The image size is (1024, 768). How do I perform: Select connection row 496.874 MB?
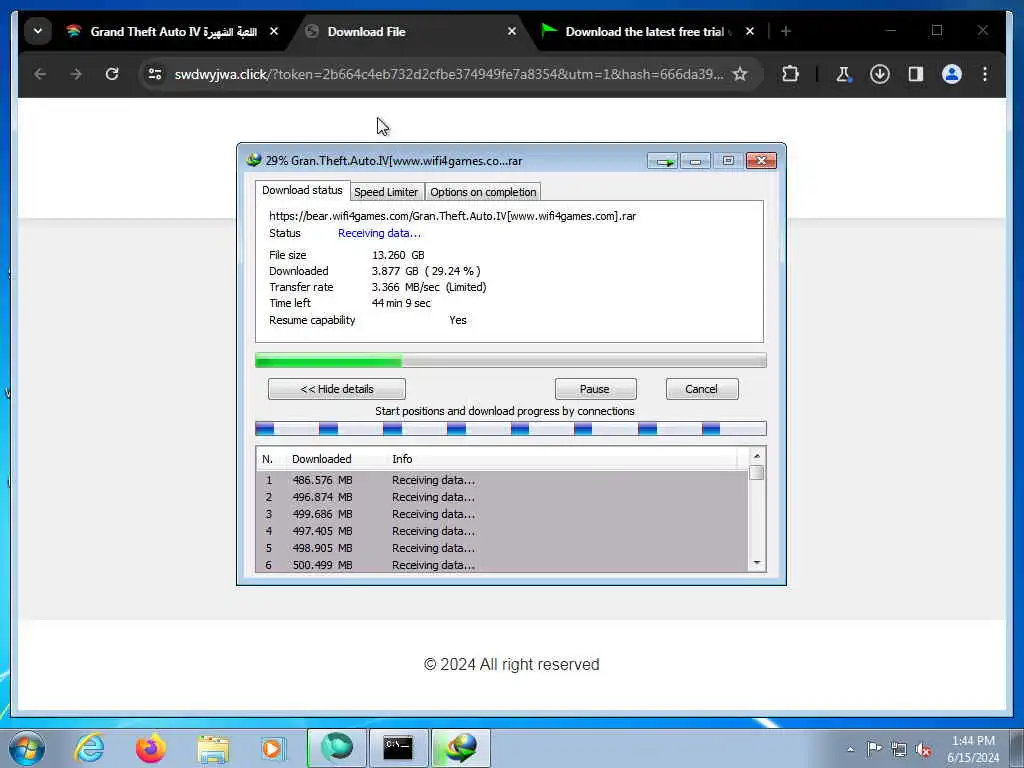502,497
